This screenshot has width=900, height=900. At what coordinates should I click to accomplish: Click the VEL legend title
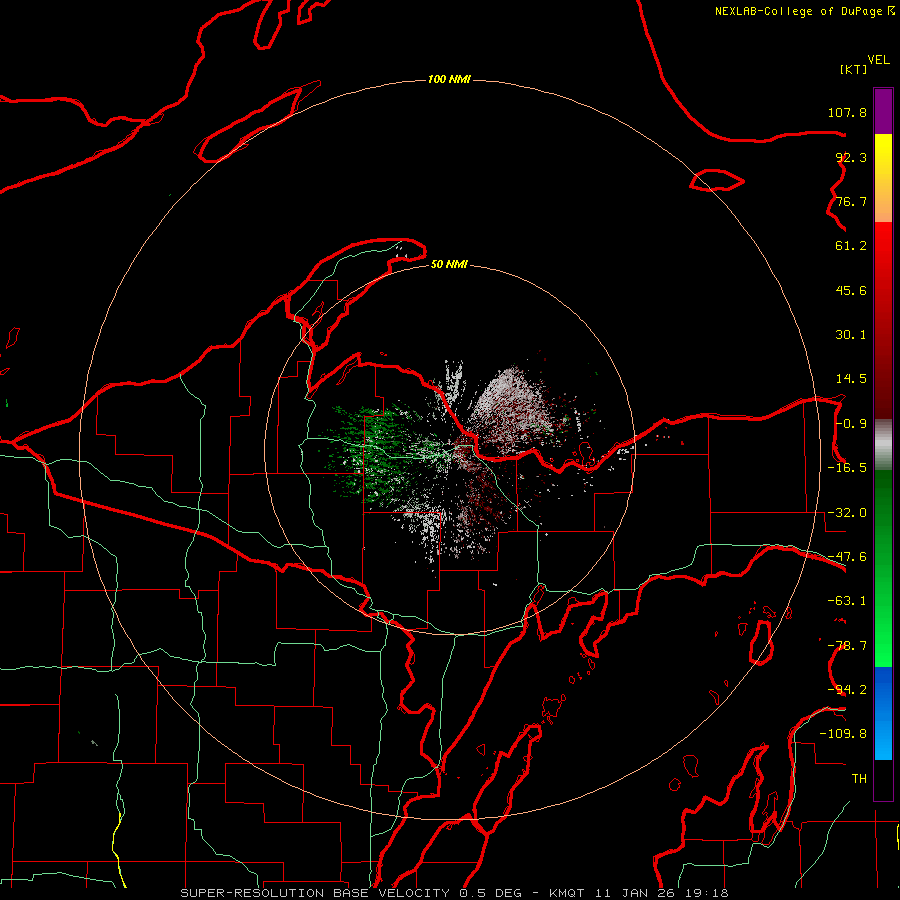tap(879, 60)
